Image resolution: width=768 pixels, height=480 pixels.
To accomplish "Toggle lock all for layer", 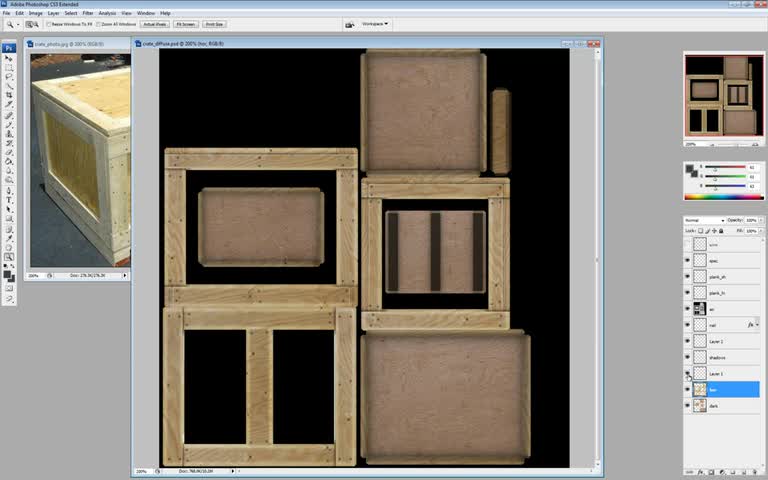I will pos(721,231).
